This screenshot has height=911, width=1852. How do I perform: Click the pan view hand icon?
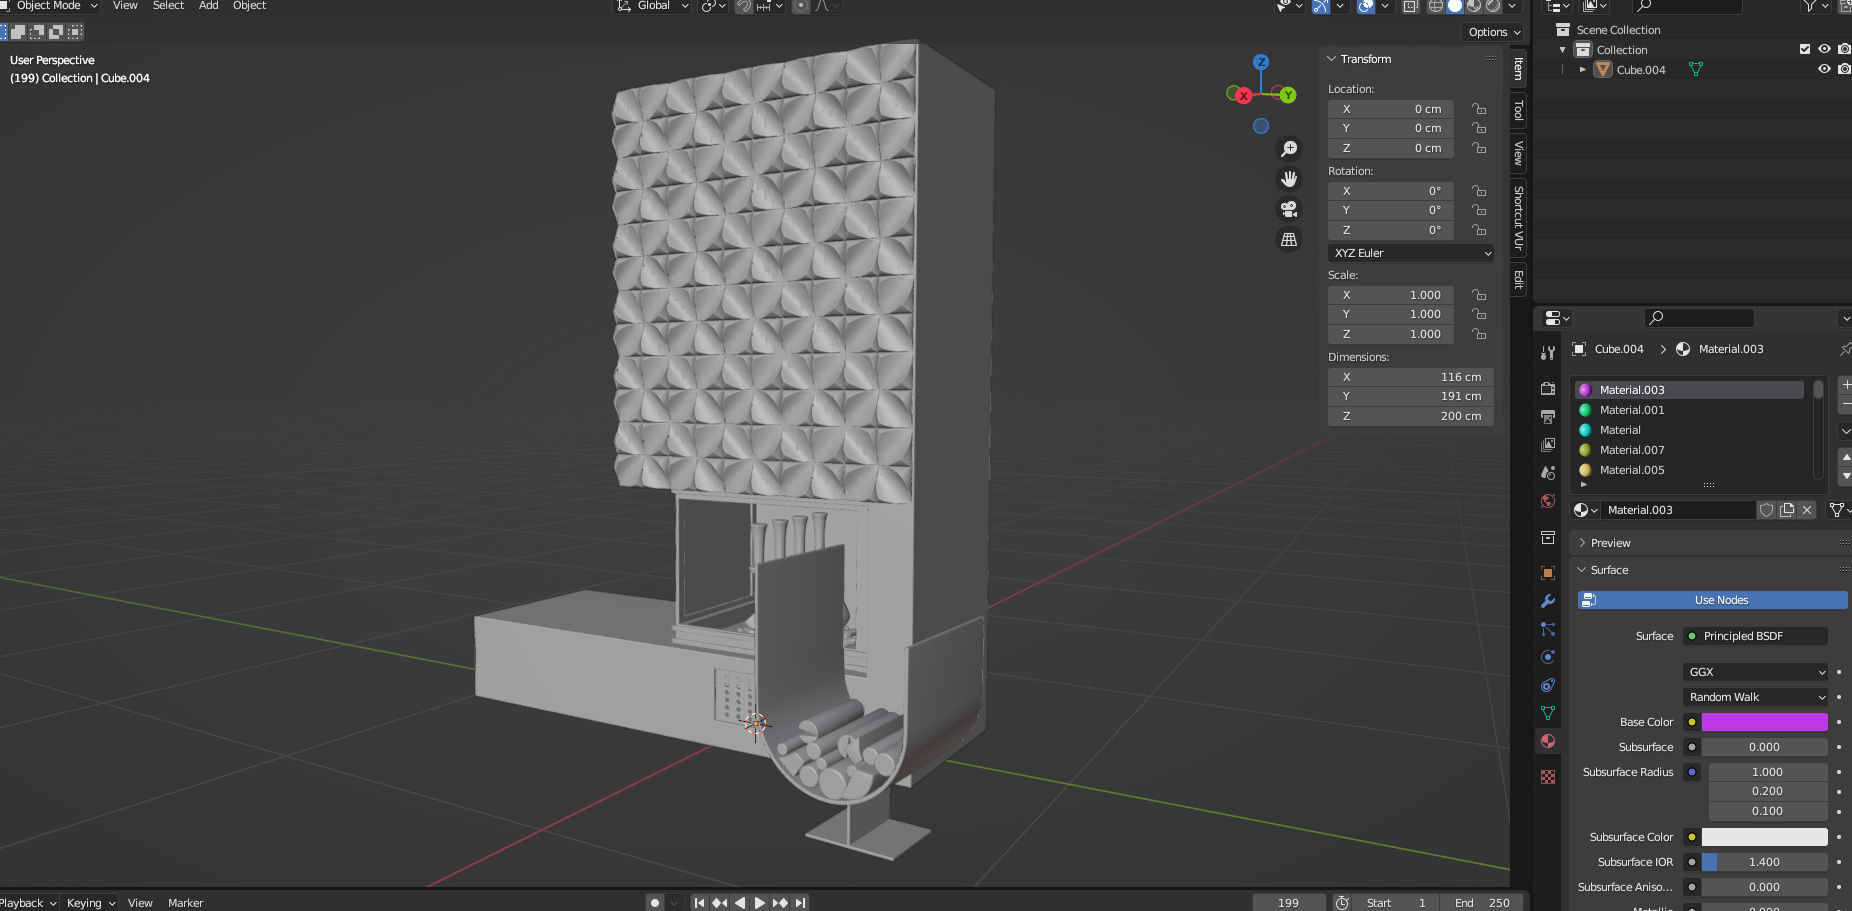1289,179
